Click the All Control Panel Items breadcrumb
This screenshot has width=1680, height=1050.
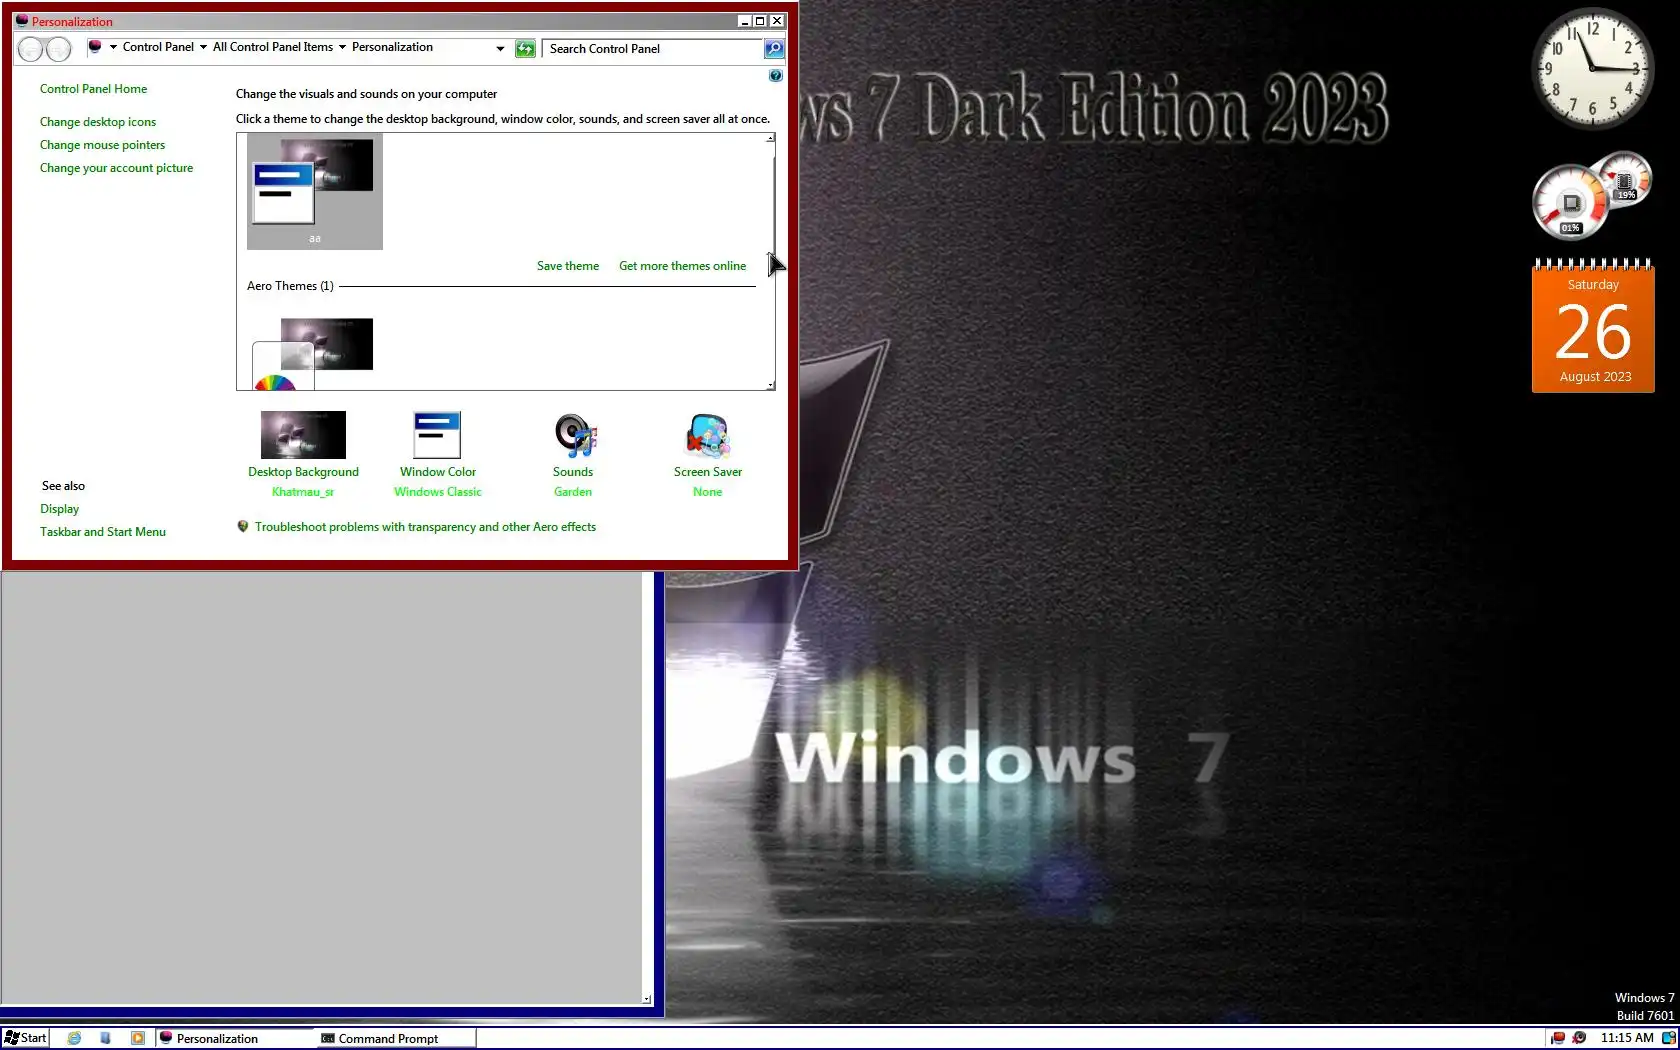click(x=273, y=47)
